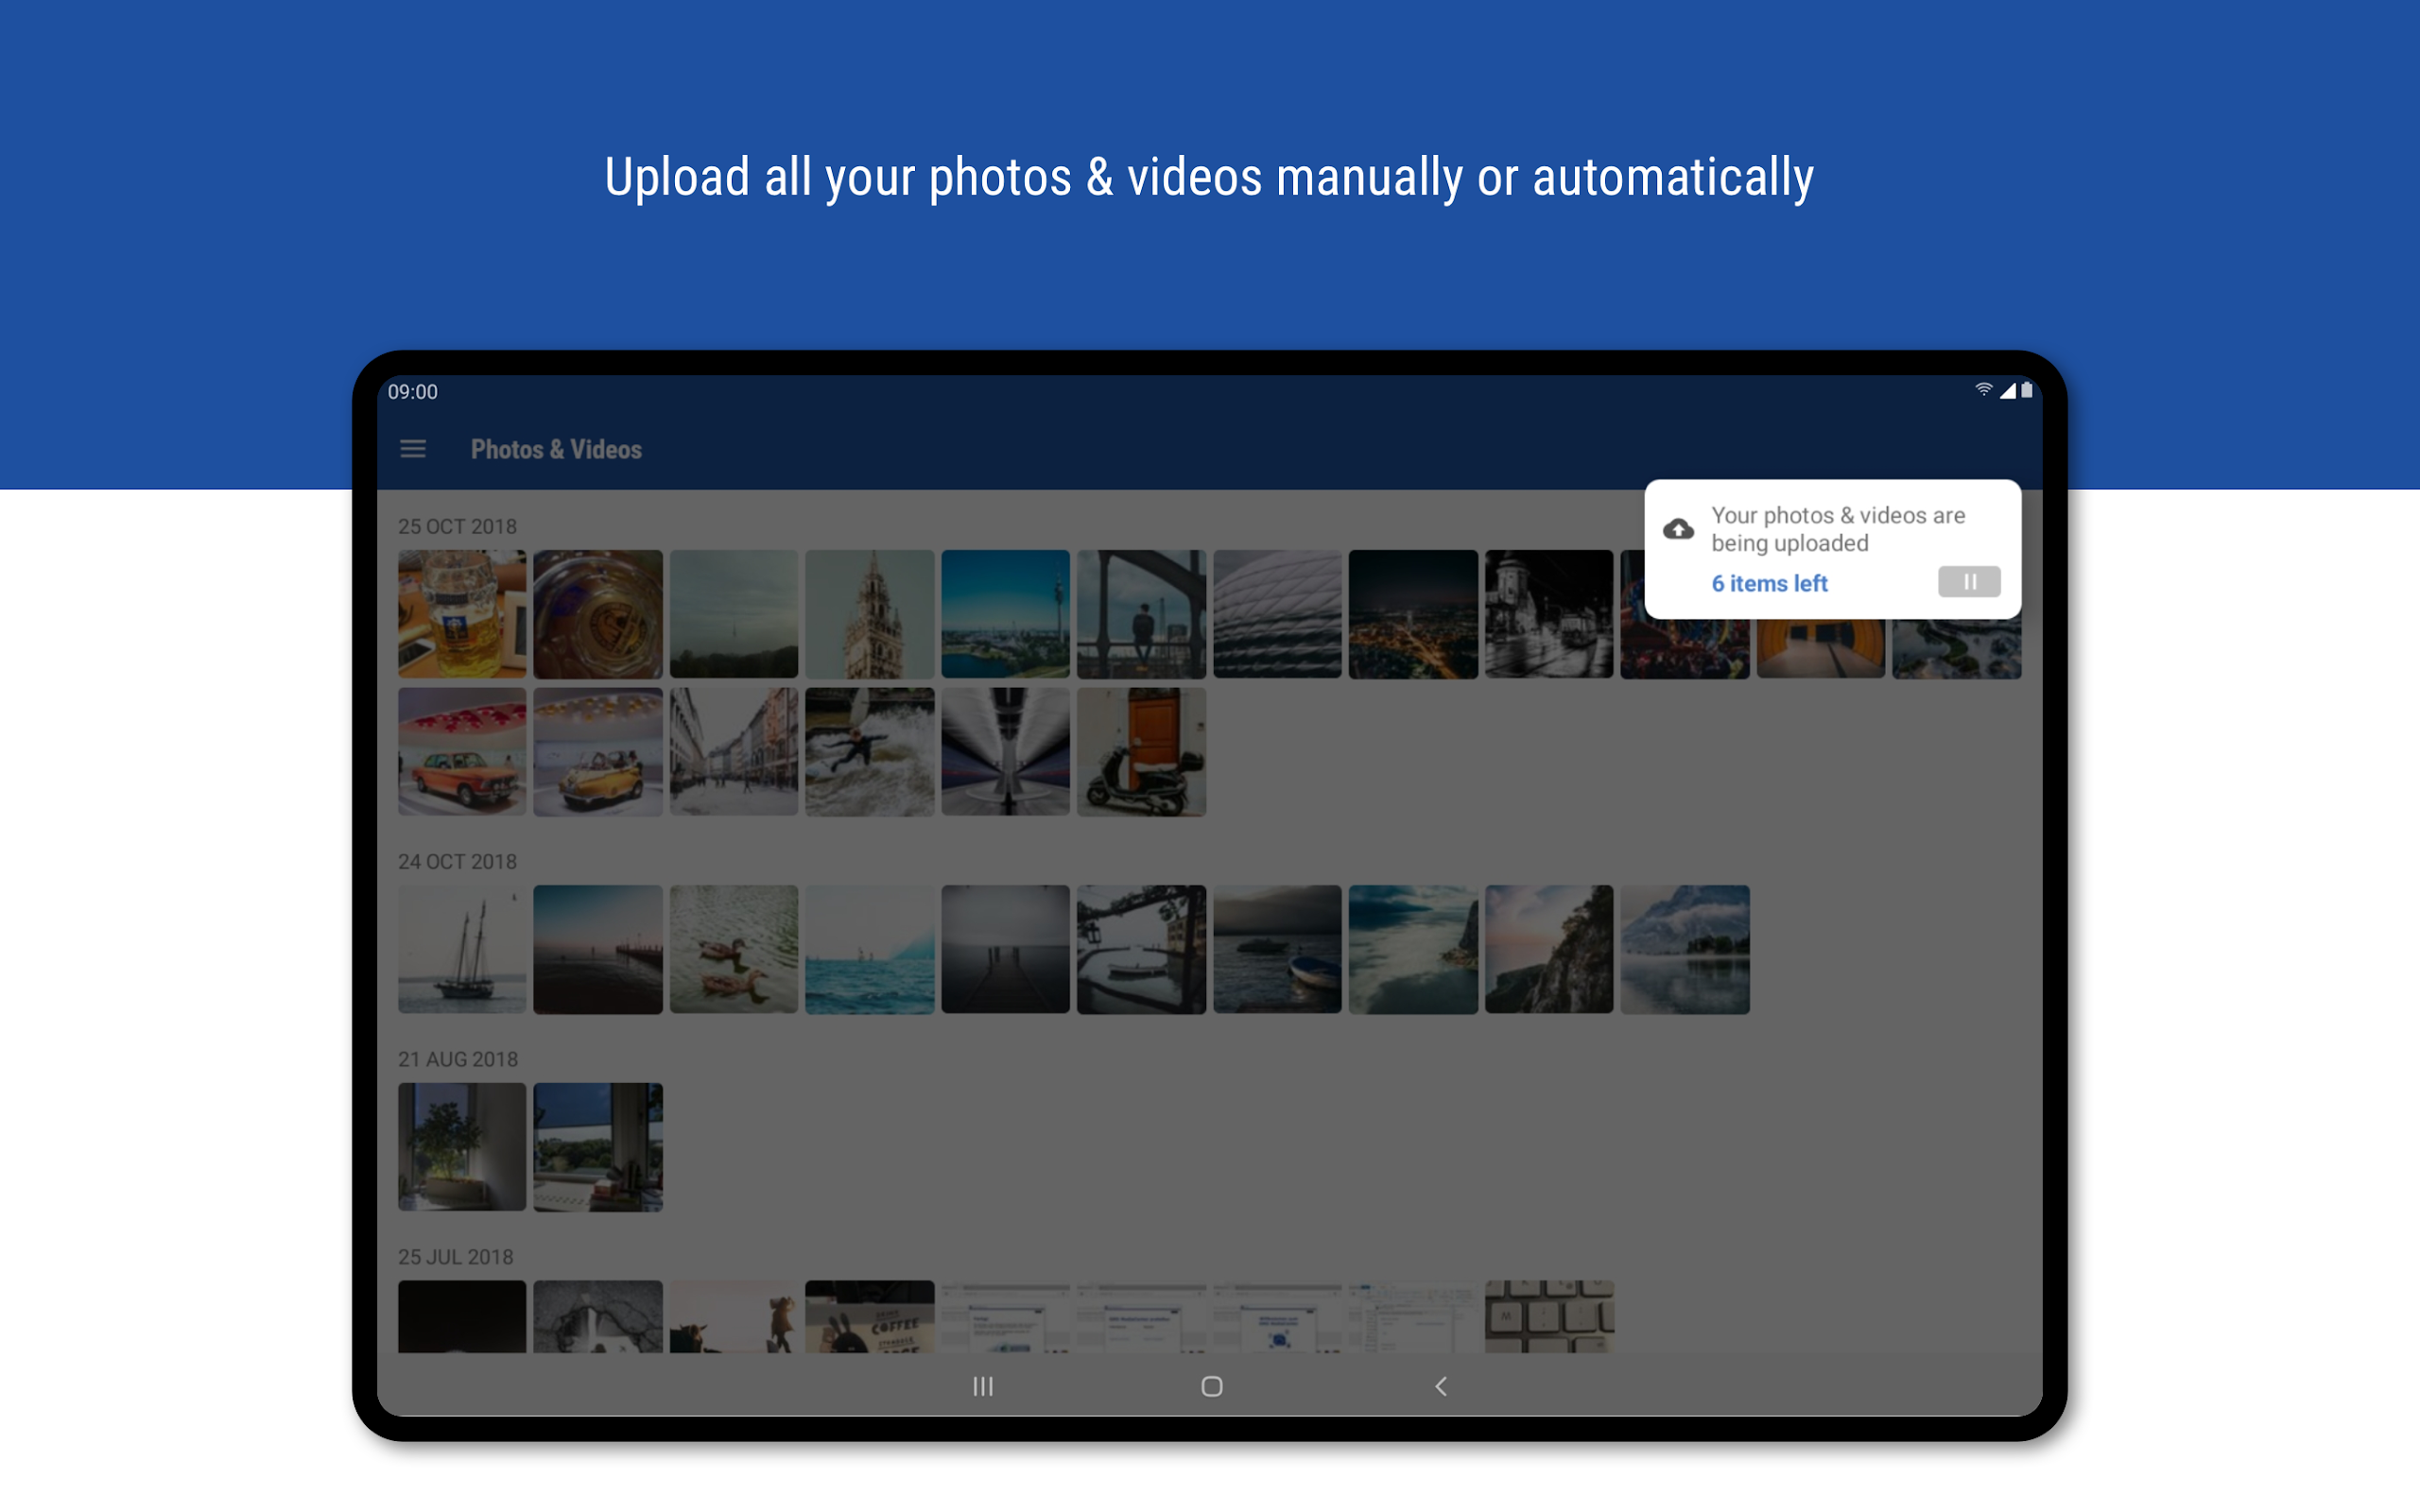
Task: Click the cellular signal strength icon
Action: click(2007, 390)
